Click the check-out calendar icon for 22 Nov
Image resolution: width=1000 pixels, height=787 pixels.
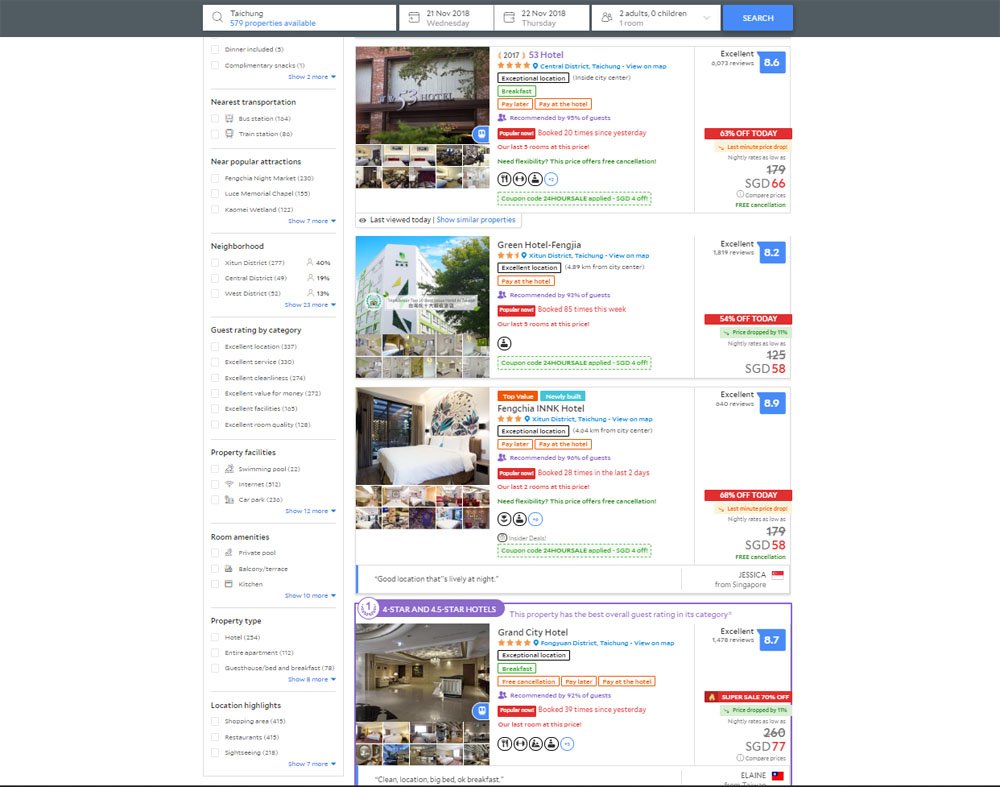pos(509,18)
